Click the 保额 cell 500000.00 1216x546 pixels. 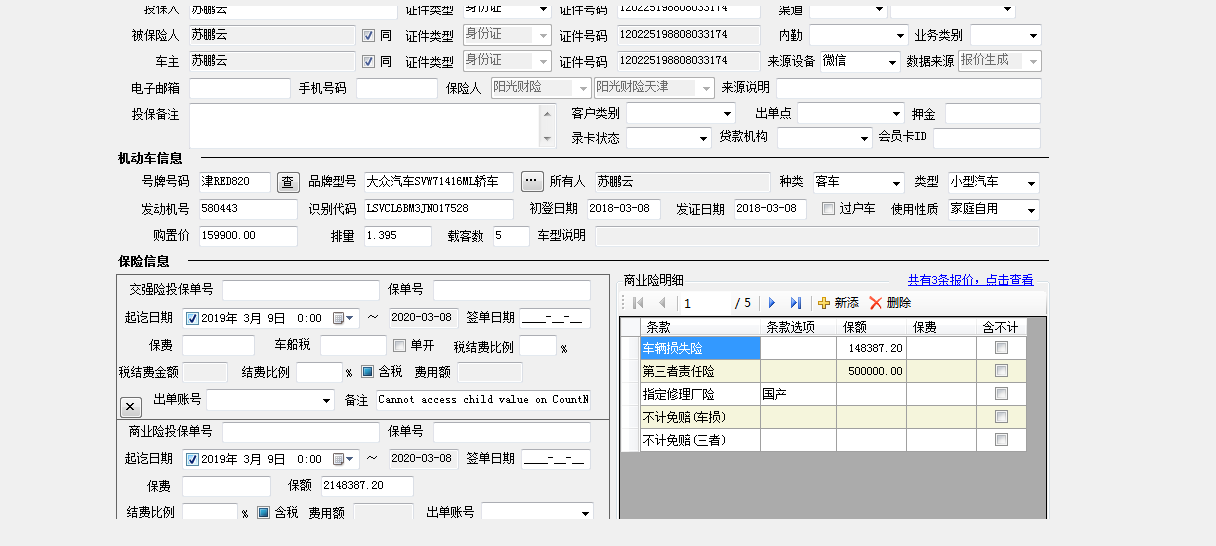pos(871,371)
